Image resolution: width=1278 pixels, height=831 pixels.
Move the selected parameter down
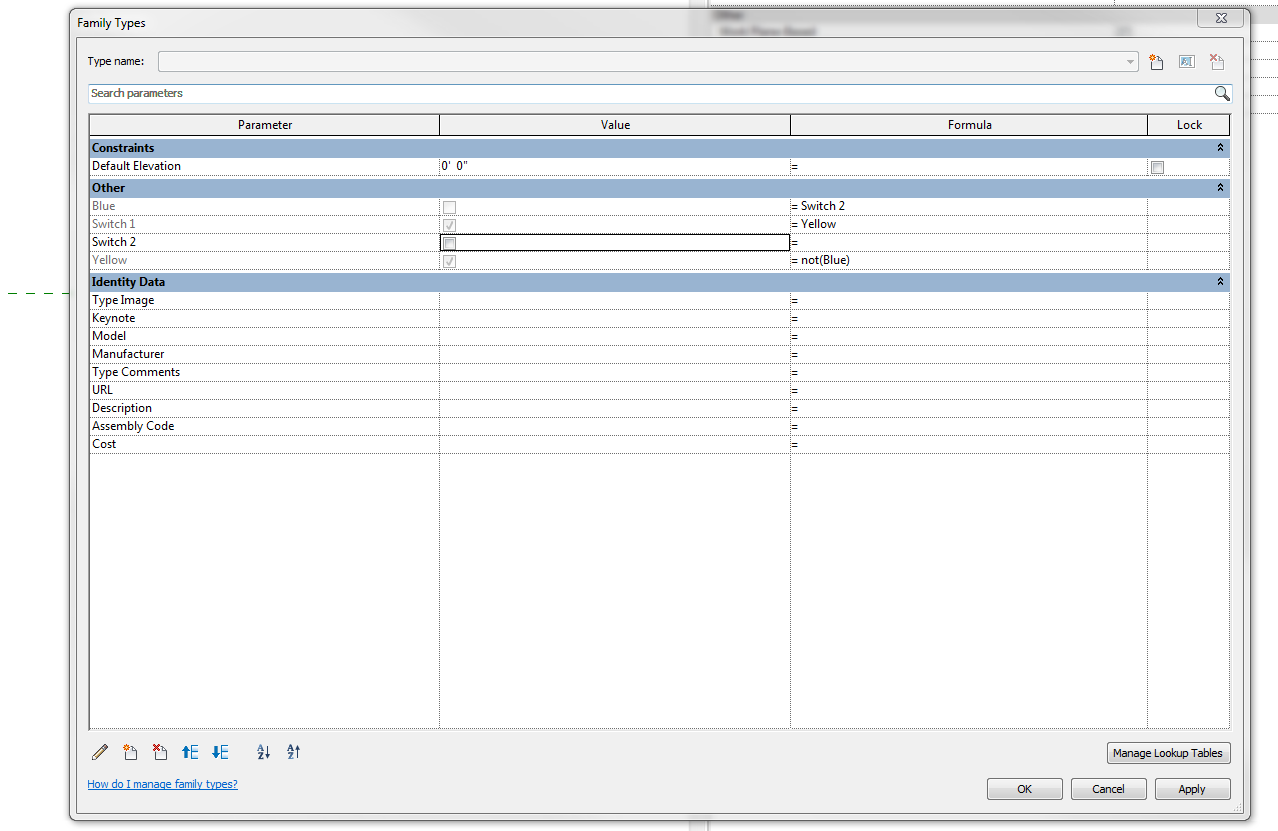[220, 752]
